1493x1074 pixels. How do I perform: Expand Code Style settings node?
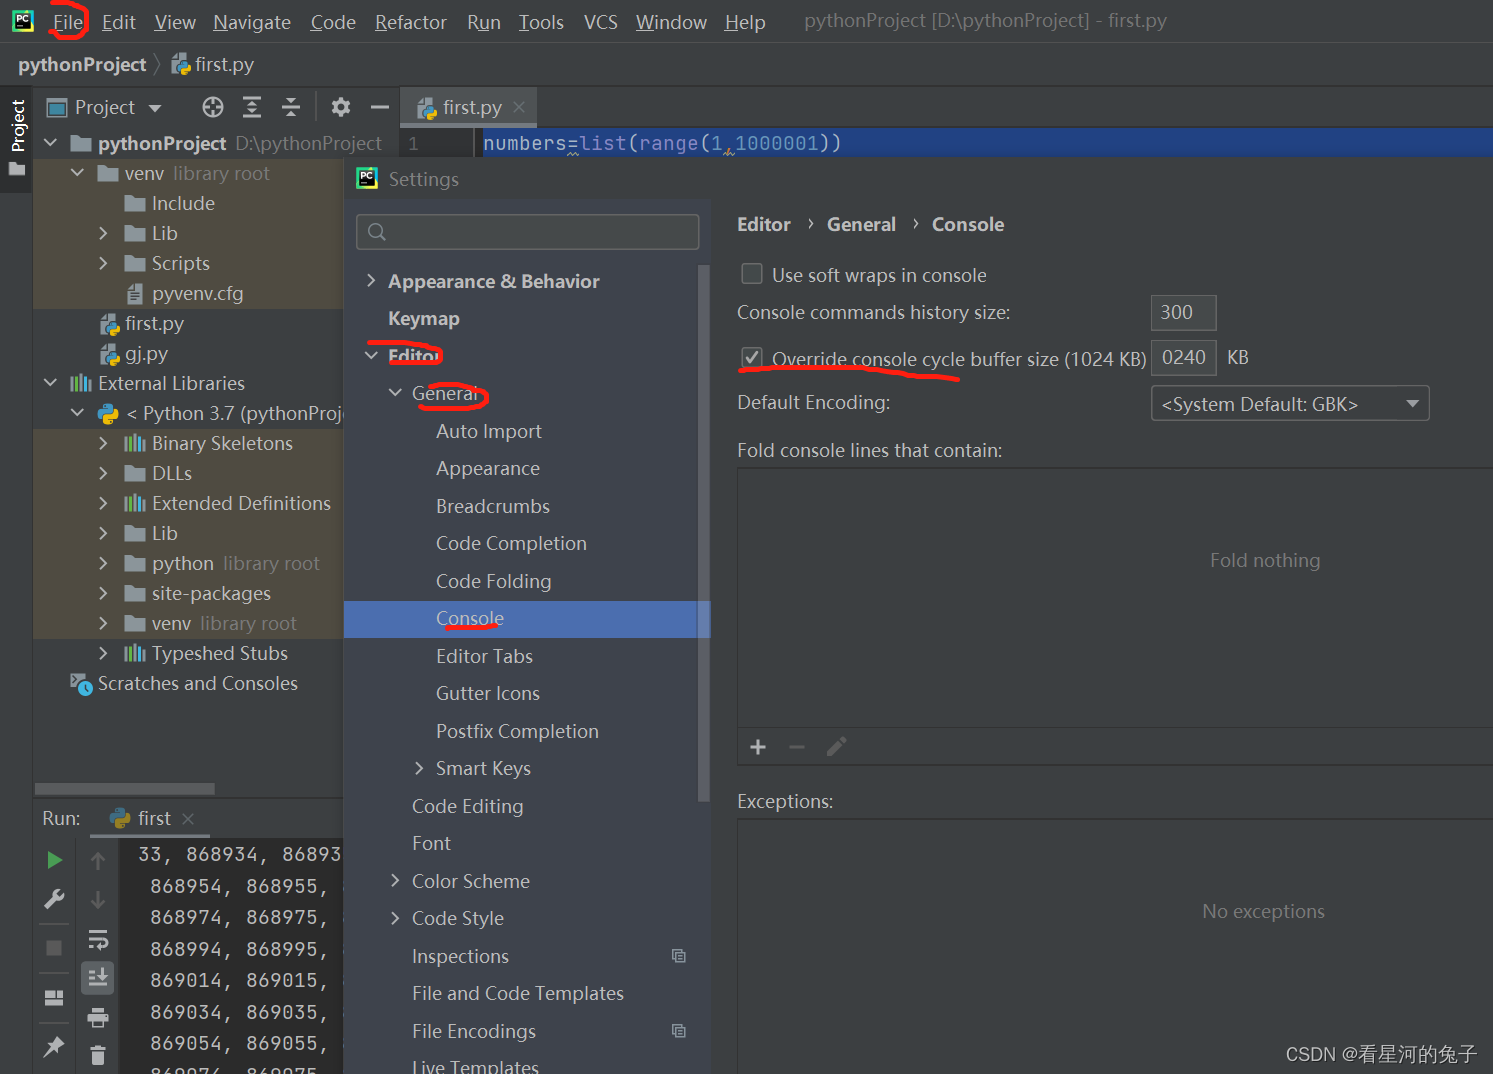pyautogui.click(x=395, y=918)
